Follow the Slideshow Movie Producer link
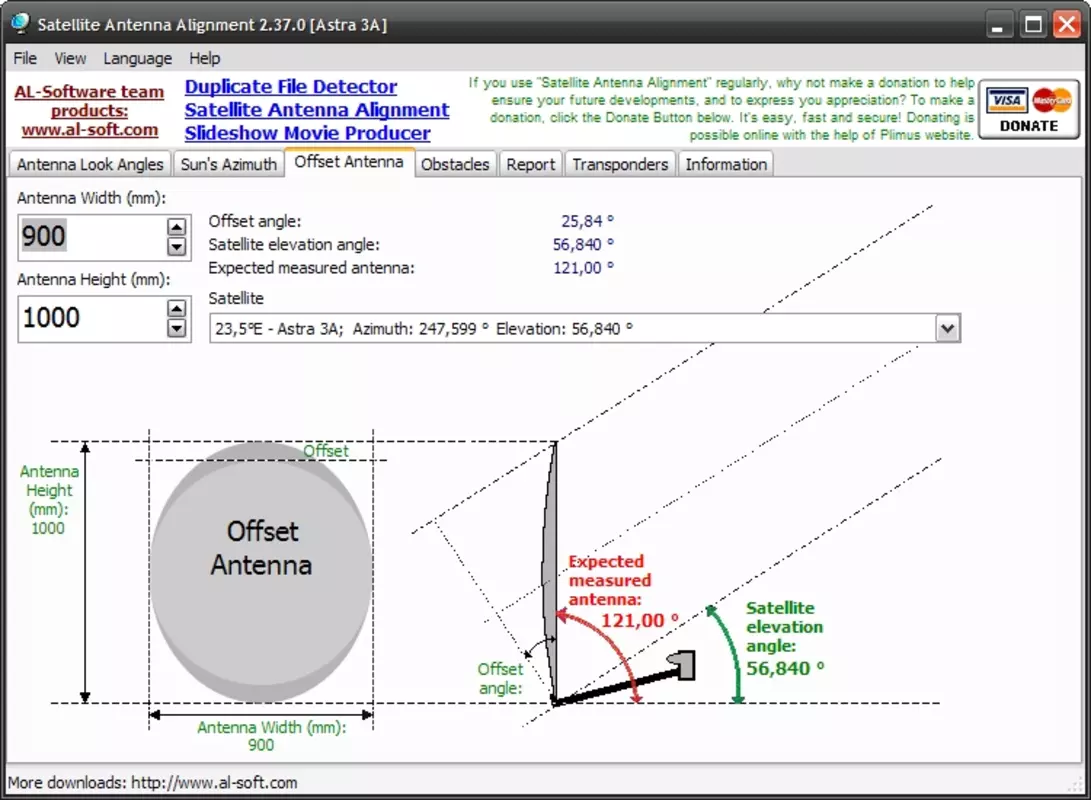The height and width of the screenshot is (800, 1091). point(308,133)
